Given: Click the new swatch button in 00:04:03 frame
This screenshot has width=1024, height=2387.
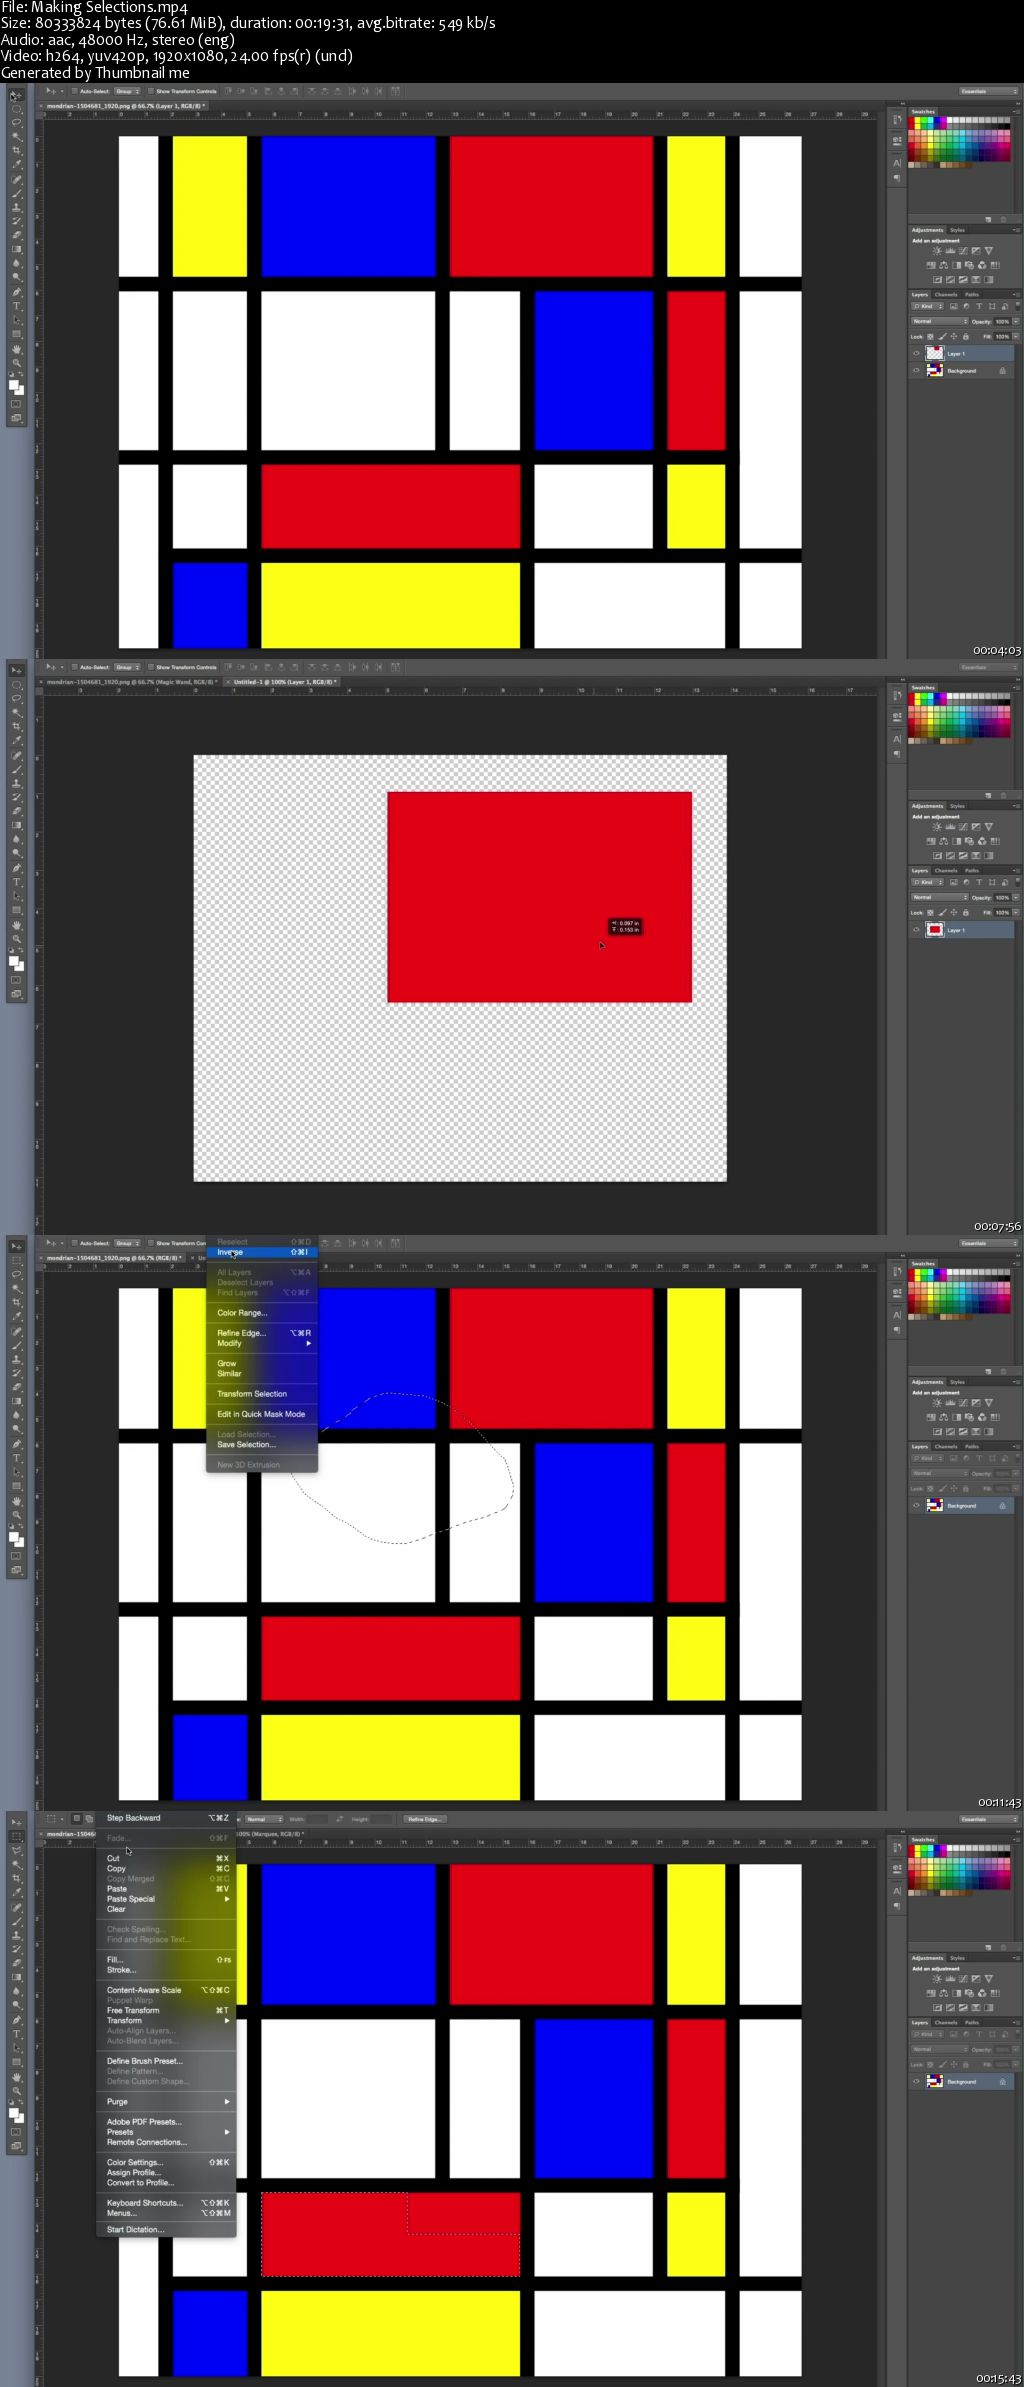Looking at the screenshot, I should tap(988, 220).
